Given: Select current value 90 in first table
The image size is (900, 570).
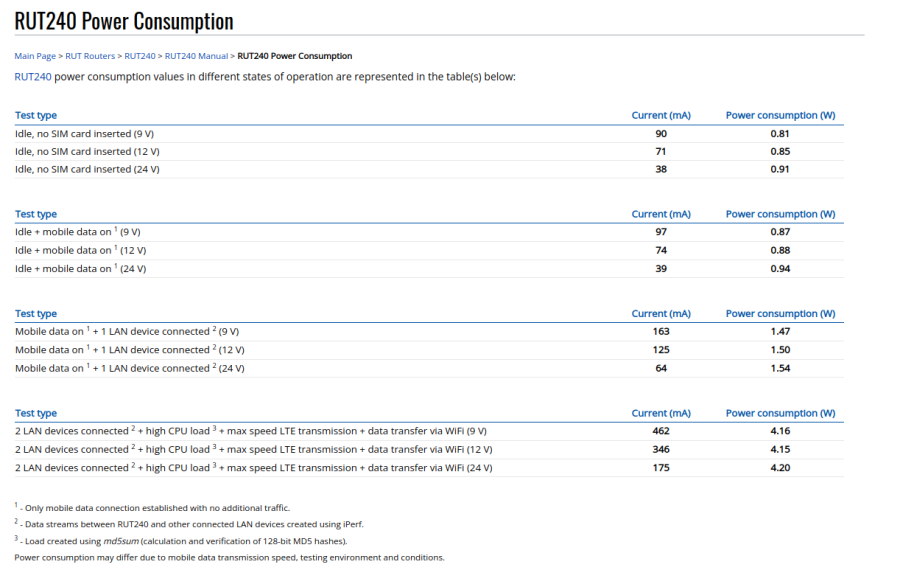Looking at the screenshot, I should coord(661,134).
